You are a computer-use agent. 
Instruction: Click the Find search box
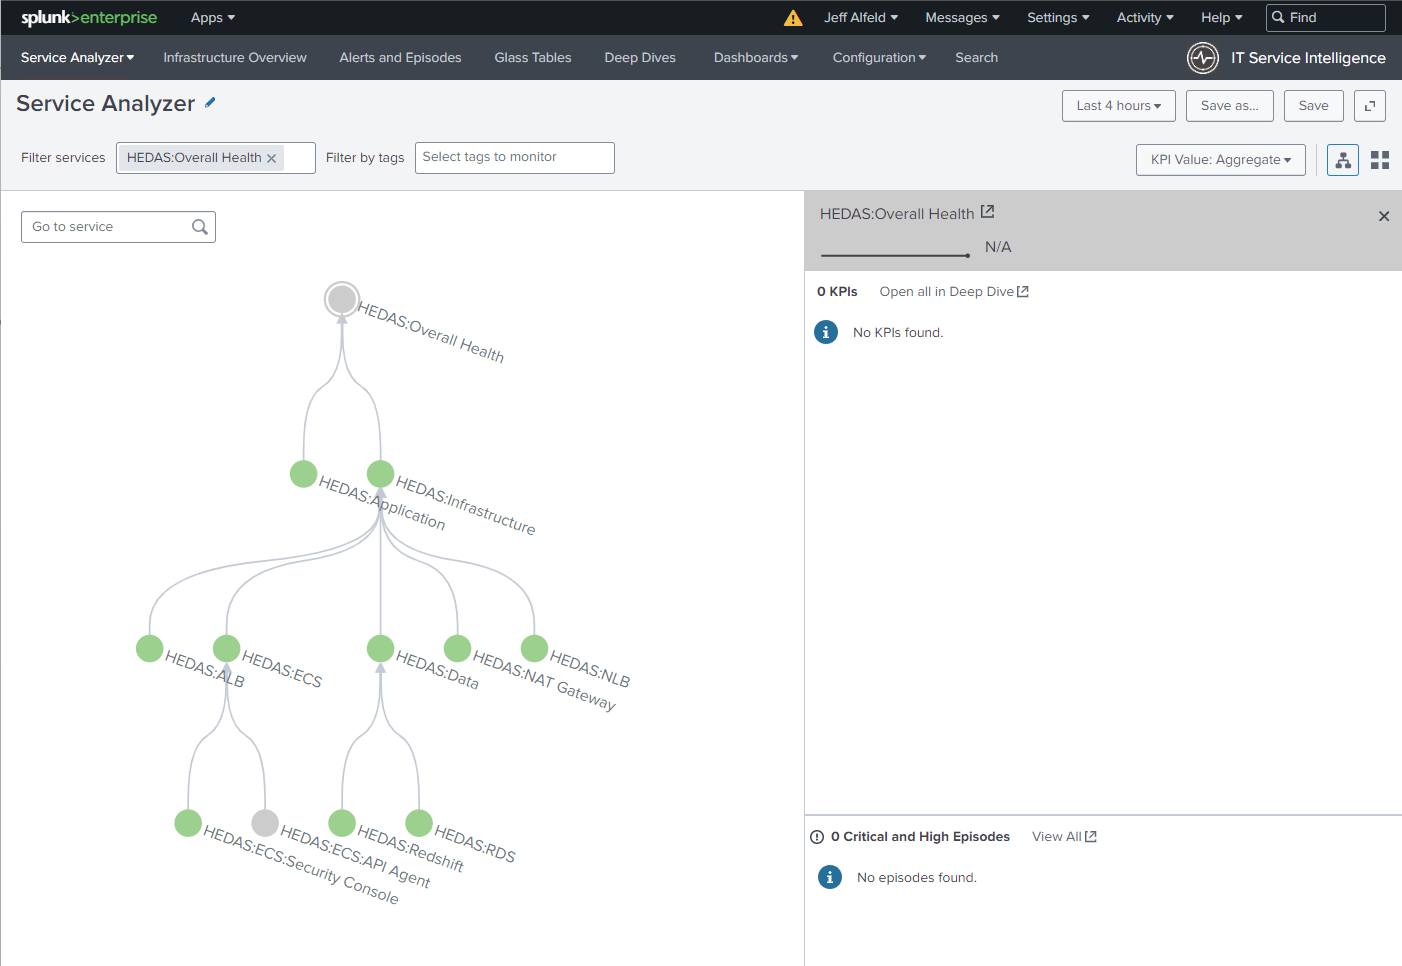click(x=1326, y=18)
